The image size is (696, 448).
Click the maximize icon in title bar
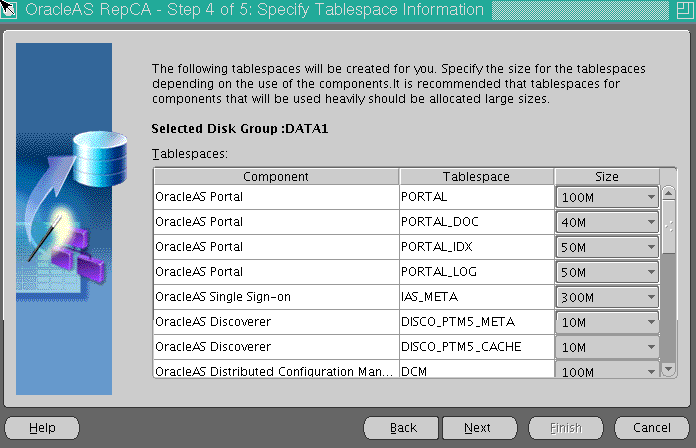coord(684,10)
